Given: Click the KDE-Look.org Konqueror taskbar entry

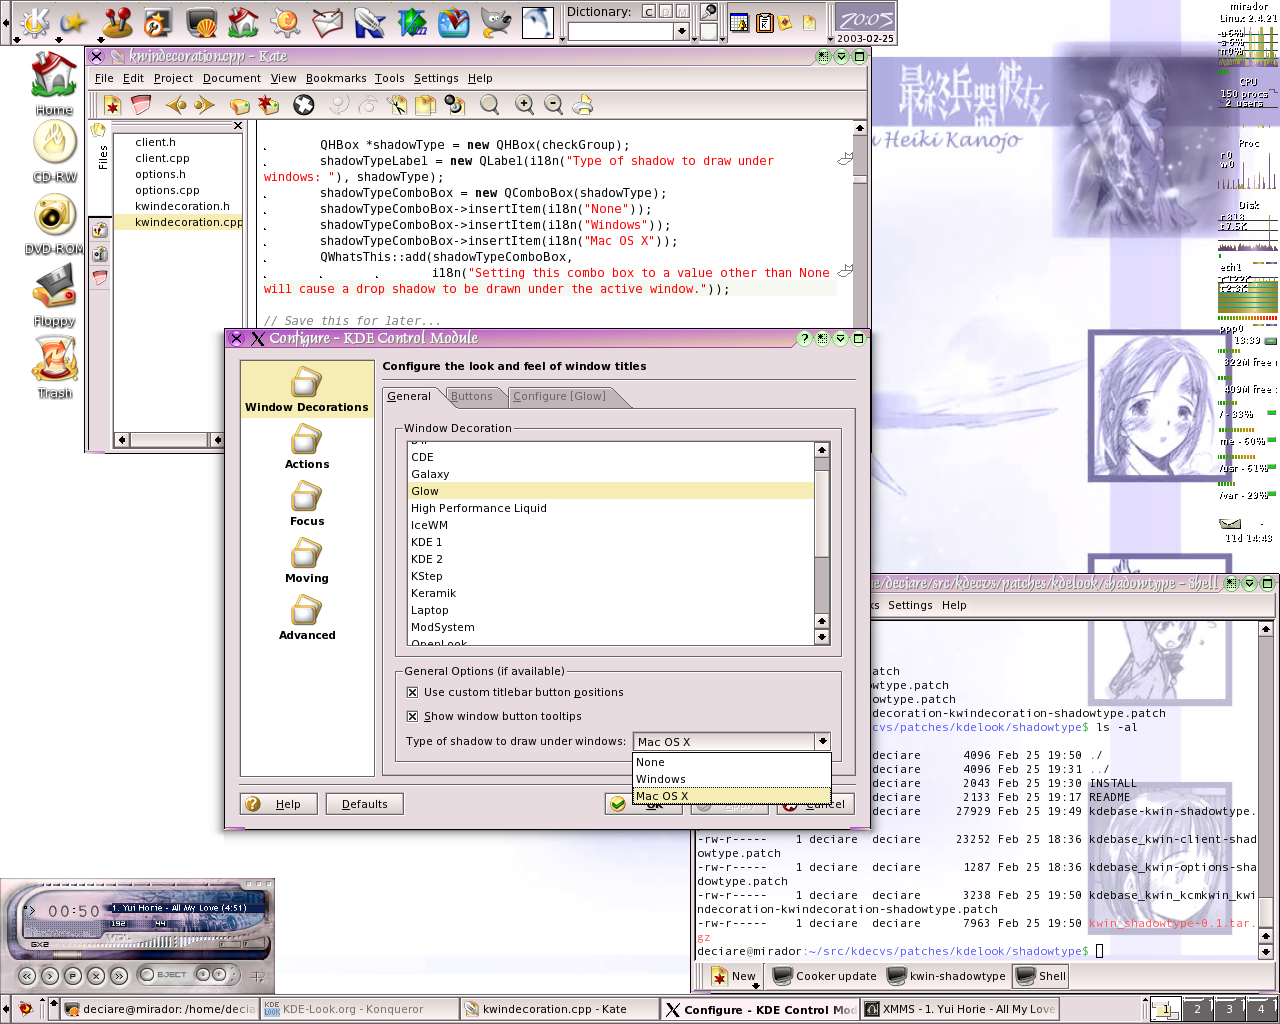Looking at the screenshot, I should pyautogui.click(x=360, y=1009).
